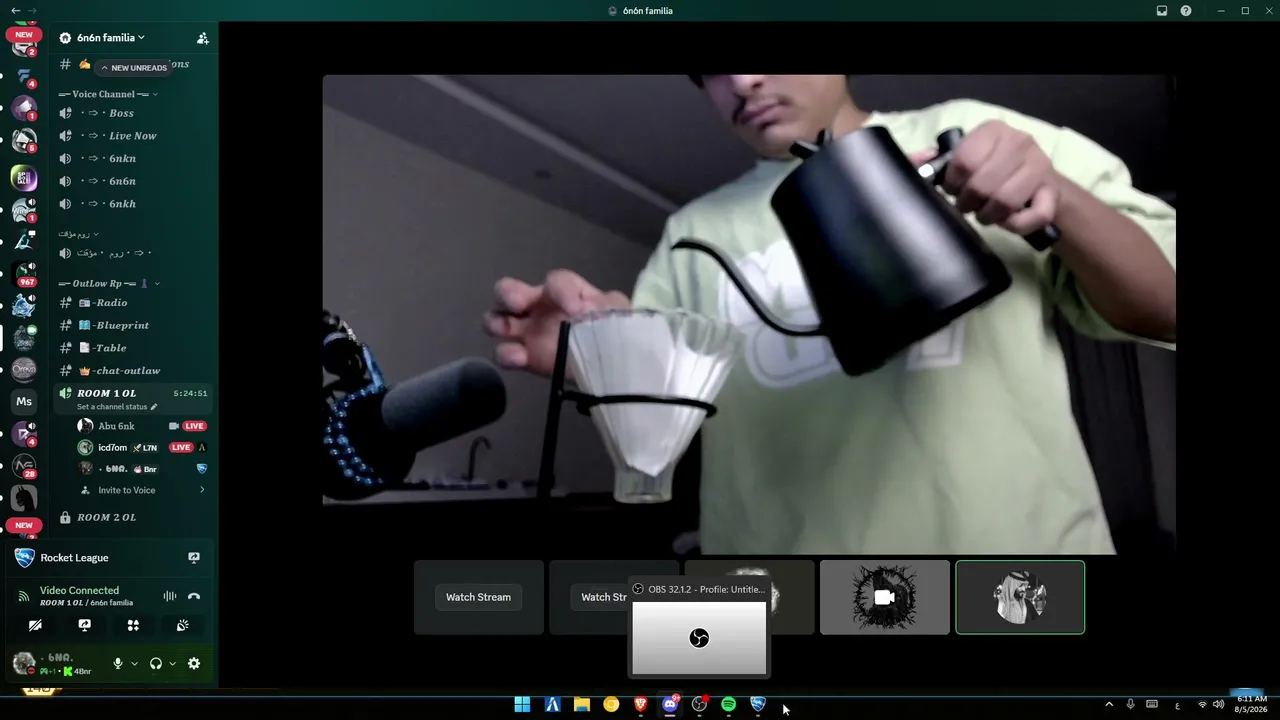Open user settings gear icon
The image size is (1280, 720).
(x=194, y=663)
